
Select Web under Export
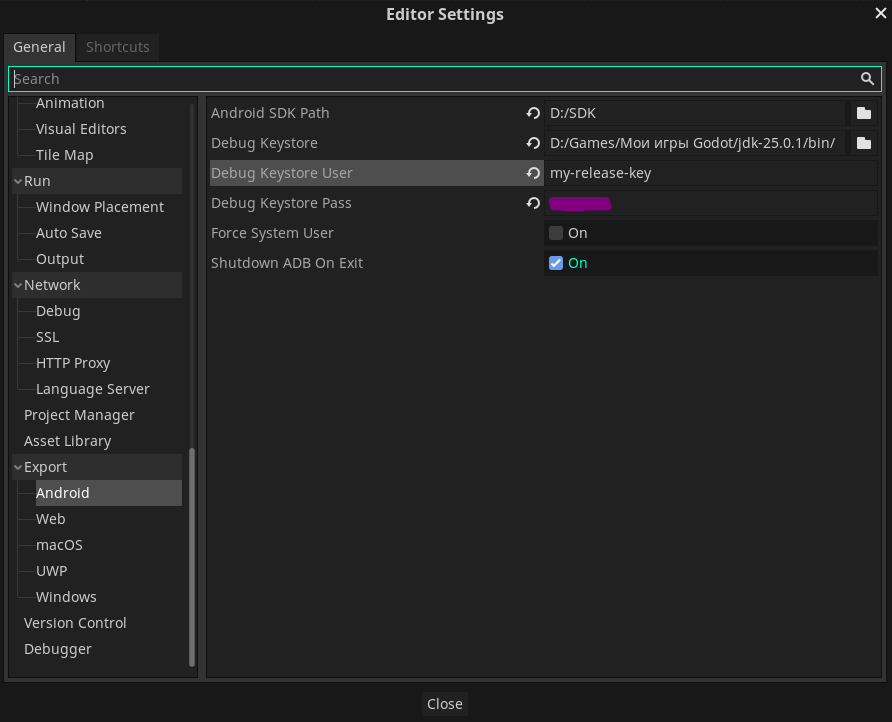(x=50, y=519)
